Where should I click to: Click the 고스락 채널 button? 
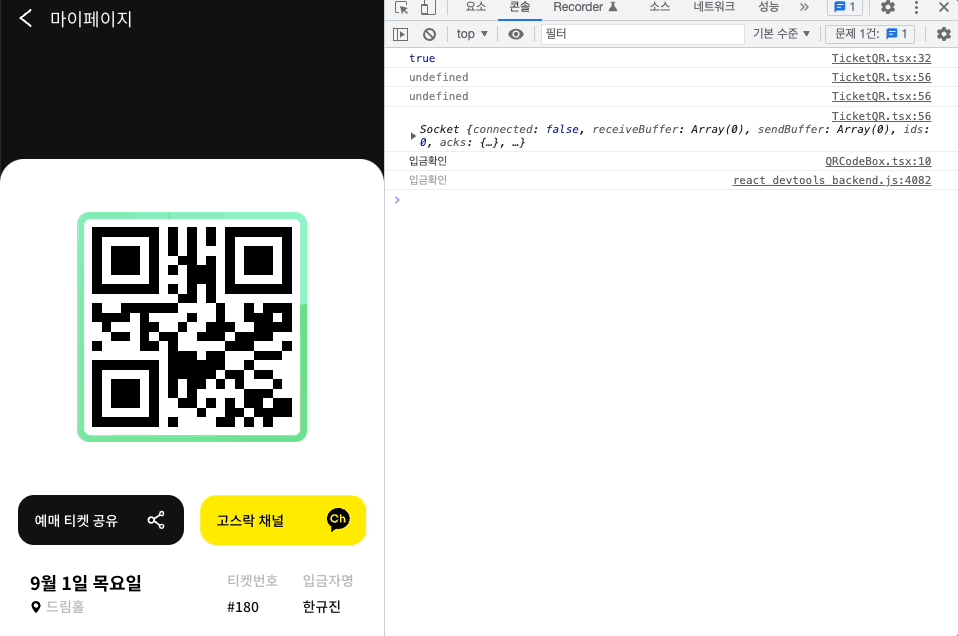[283, 520]
